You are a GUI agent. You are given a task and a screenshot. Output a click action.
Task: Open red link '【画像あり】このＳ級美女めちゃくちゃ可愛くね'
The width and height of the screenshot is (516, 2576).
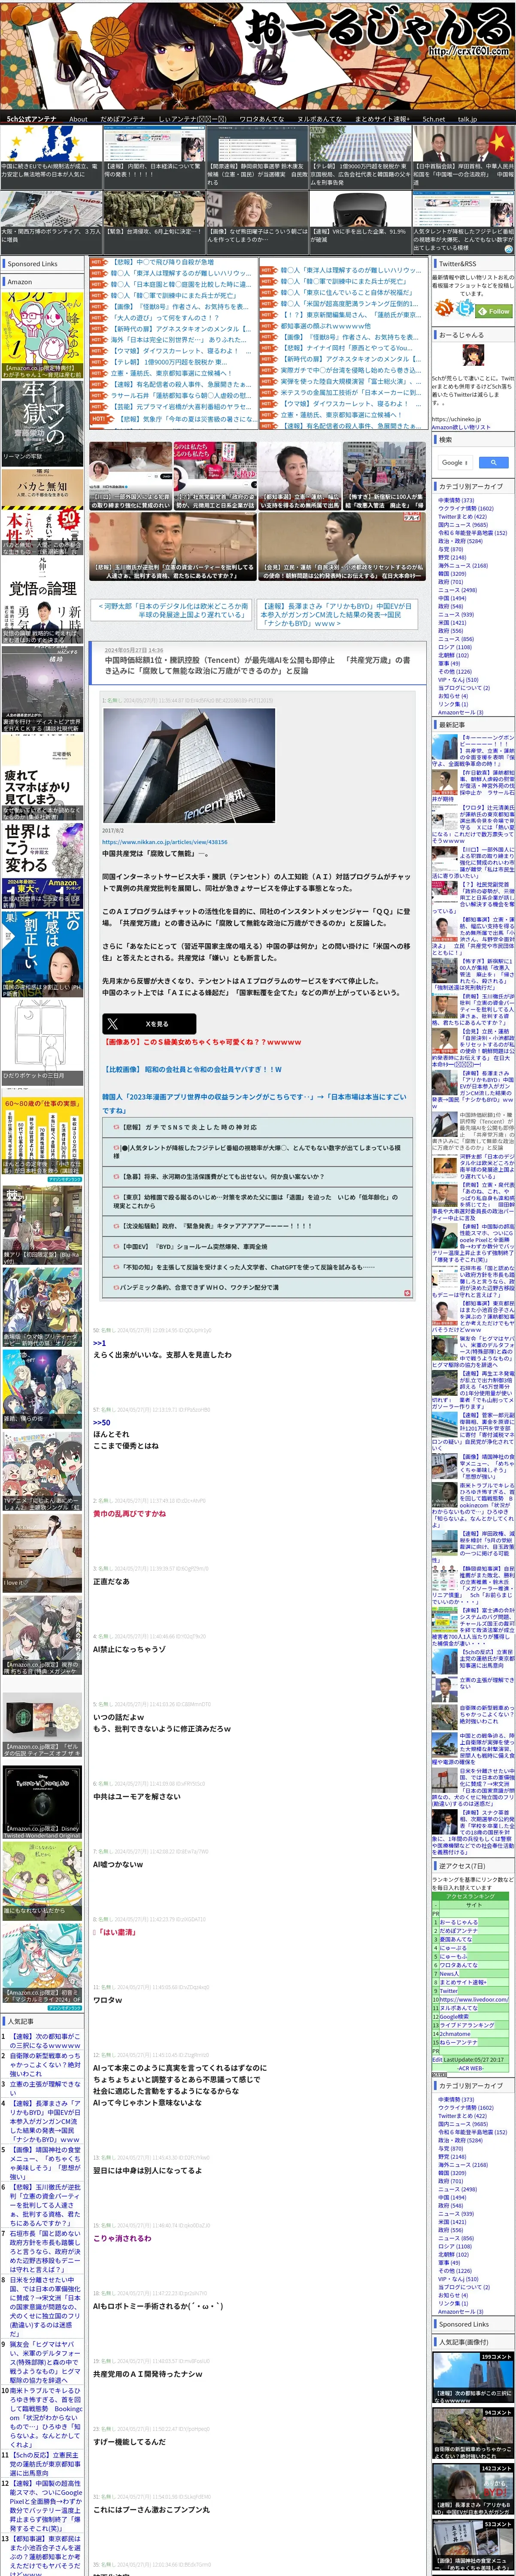pyautogui.click(x=202, y=1042)
